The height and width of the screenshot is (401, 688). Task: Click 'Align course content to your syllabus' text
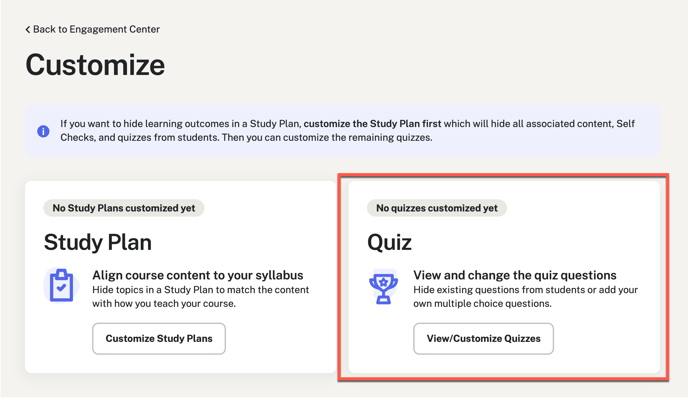(x=197, y=275)
